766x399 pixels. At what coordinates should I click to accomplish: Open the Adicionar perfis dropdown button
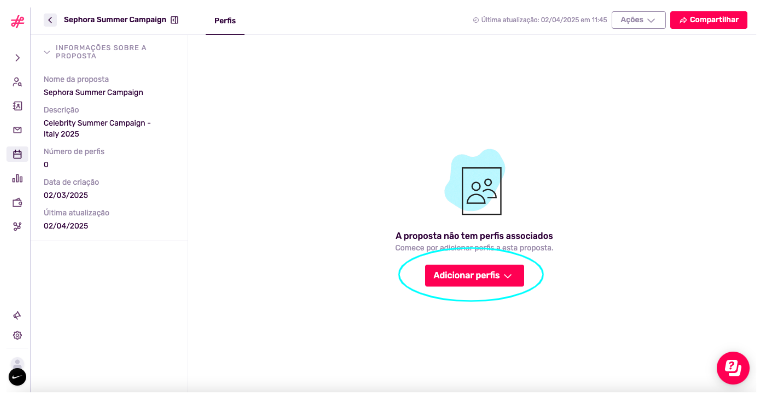point(474,275)
